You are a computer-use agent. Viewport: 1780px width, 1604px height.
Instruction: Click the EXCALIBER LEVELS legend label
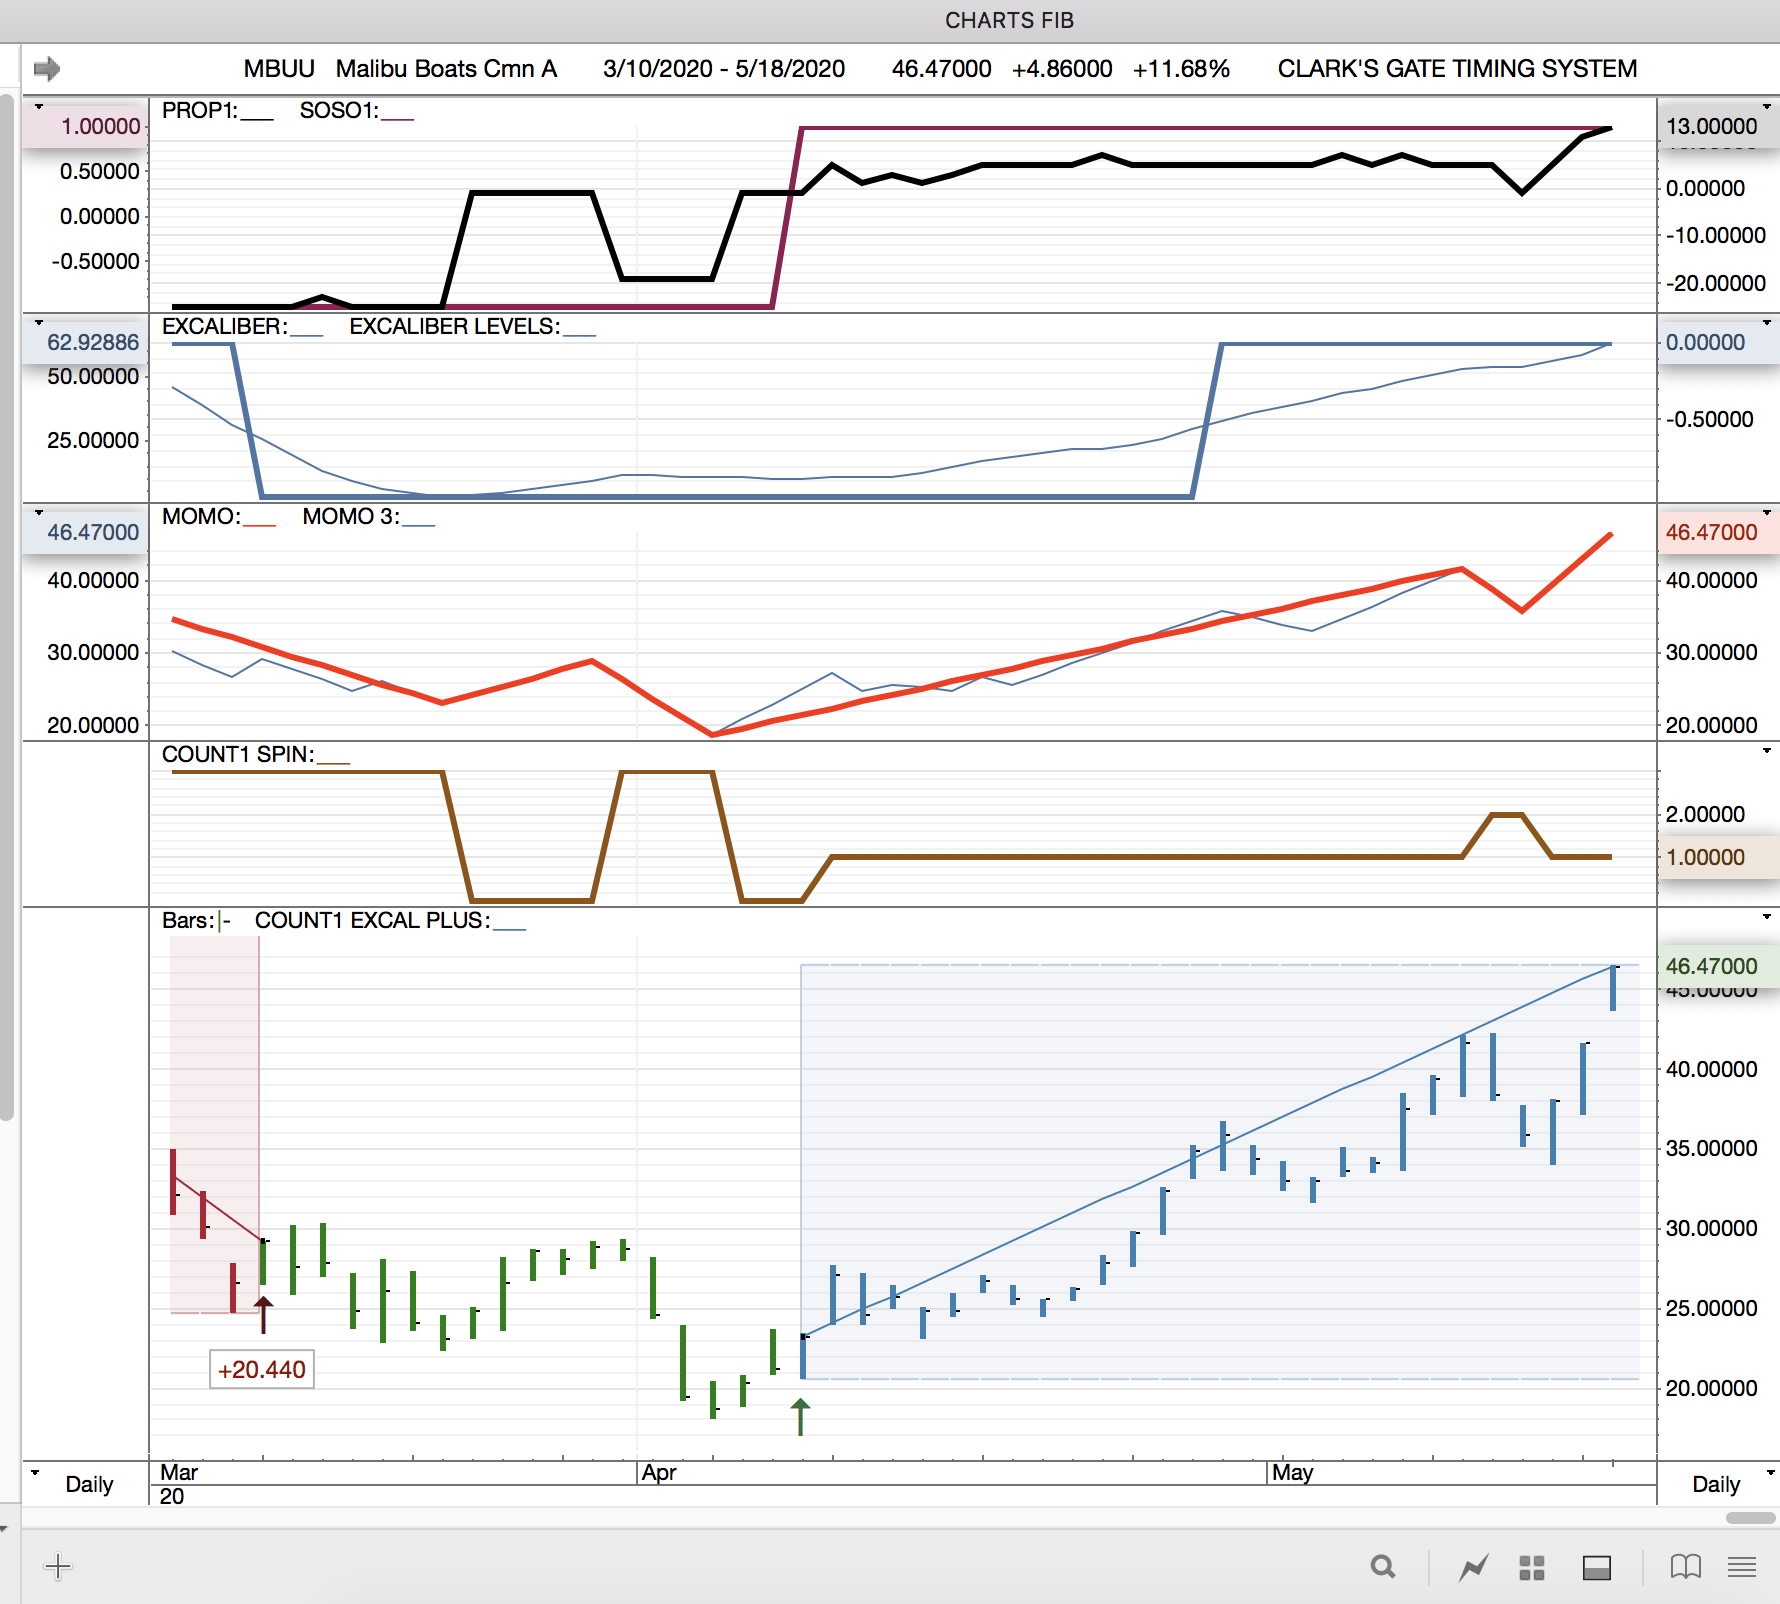coord(454,326)
